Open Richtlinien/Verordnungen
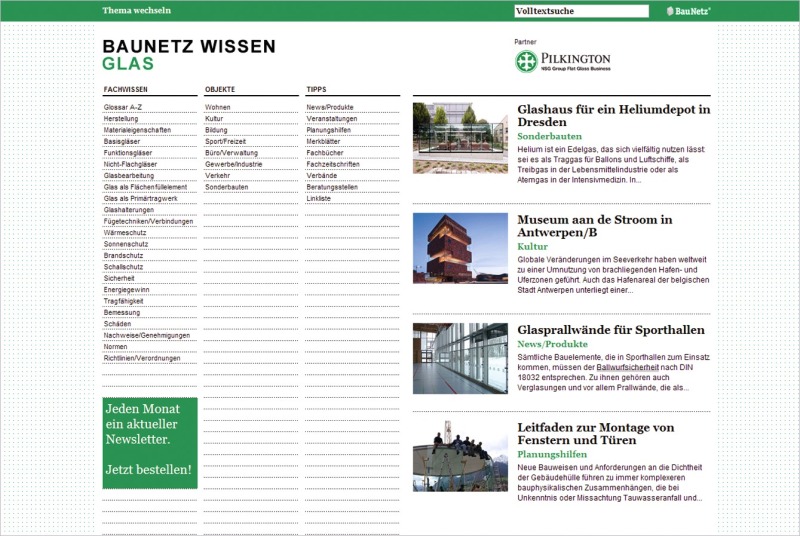 click(x=142, y=358)
